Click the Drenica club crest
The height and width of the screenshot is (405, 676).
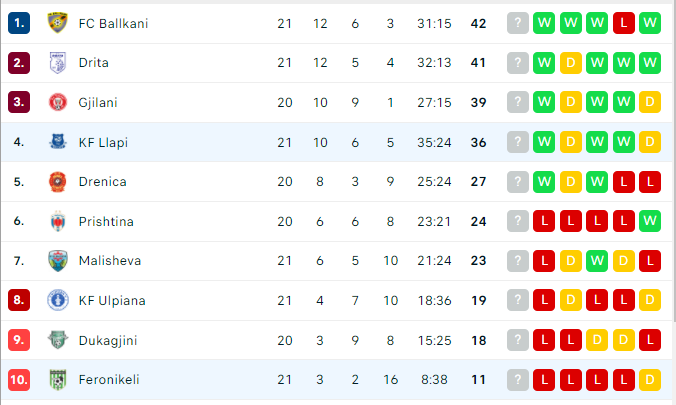tap(57, 182)
